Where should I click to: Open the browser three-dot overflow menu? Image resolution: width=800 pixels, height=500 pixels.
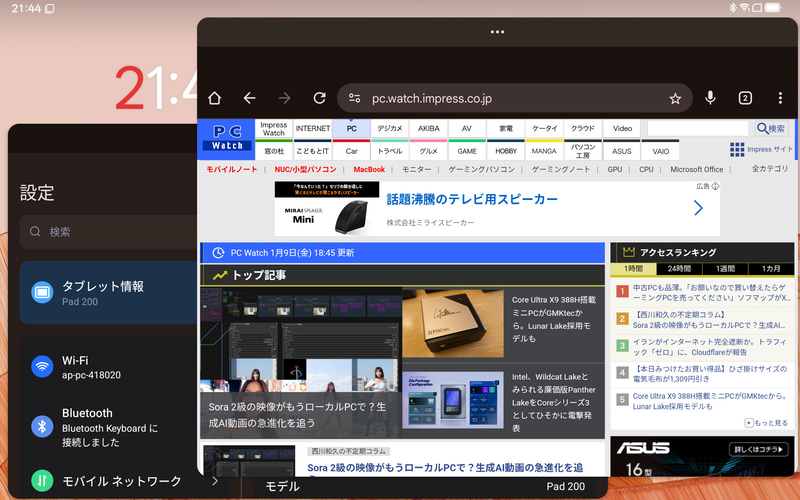pyautogui.click(x=780, y=98)
